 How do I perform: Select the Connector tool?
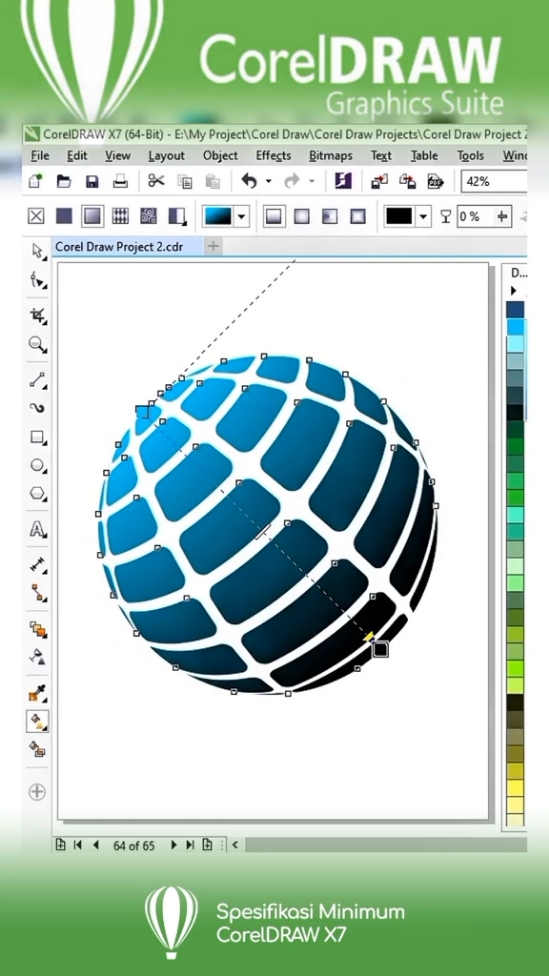(x=38, y=593)
